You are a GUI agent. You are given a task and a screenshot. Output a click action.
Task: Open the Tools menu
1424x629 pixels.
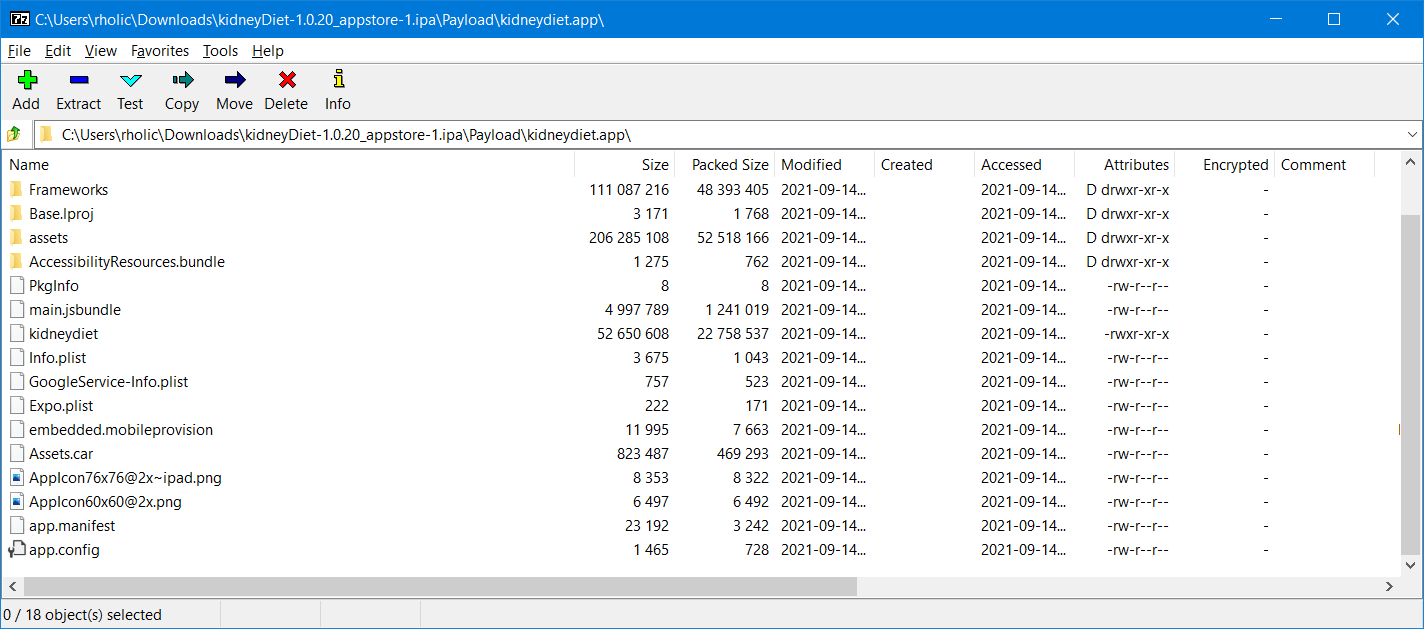(220, 51)
